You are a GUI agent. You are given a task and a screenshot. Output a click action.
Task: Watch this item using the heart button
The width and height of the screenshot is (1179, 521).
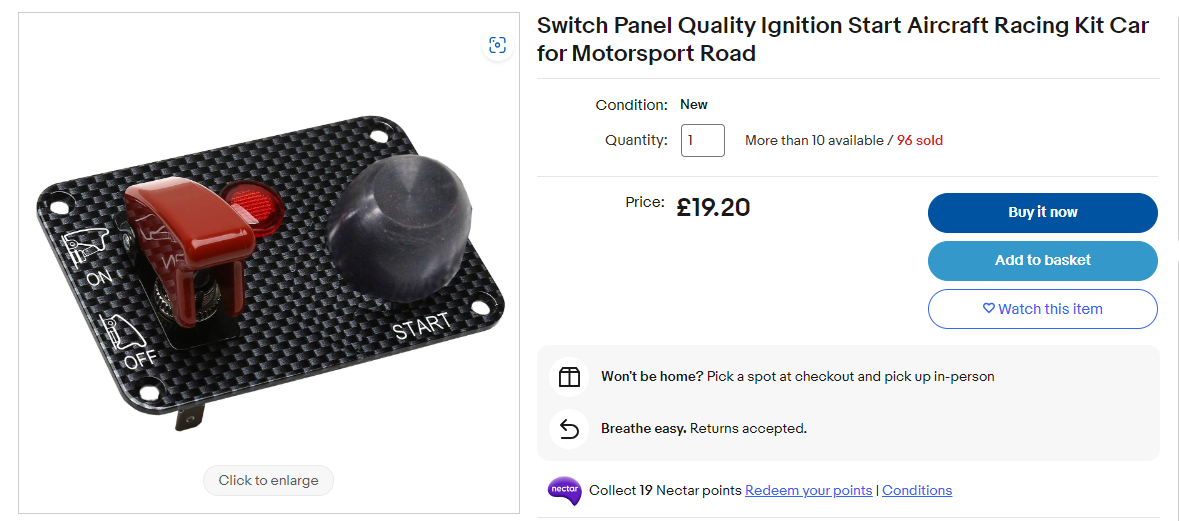(x=1042, y=309)
